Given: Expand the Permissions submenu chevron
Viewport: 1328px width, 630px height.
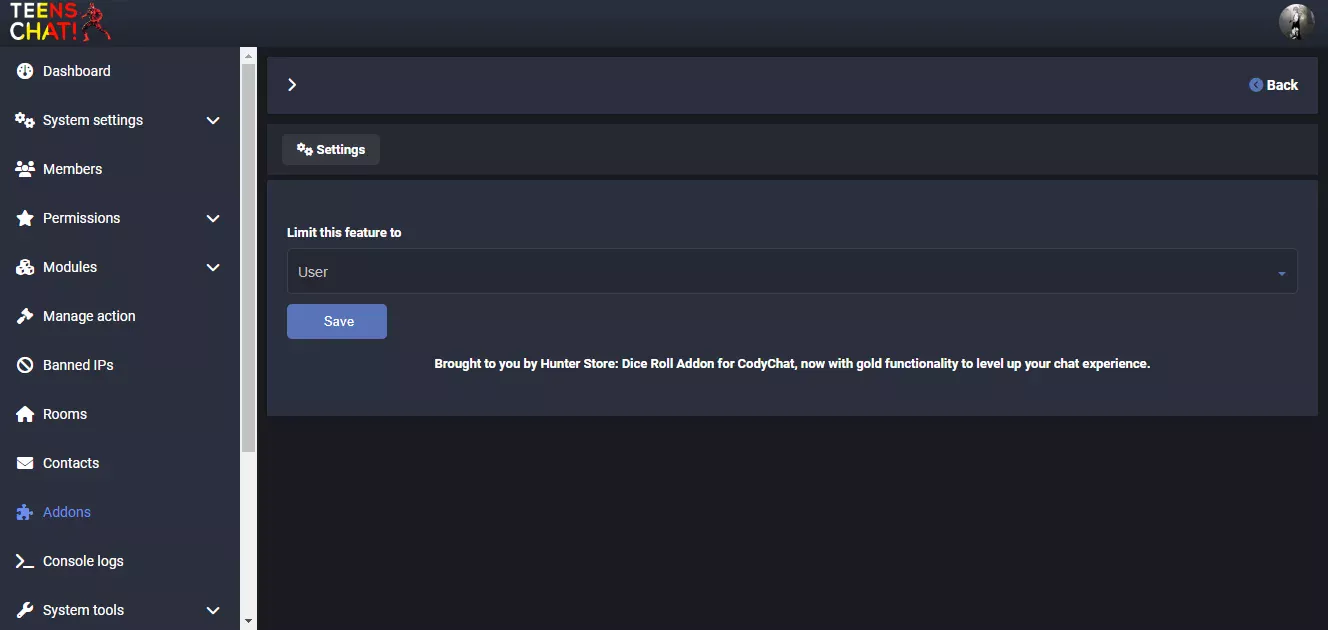Looking at the screenshot, I should point(213,218).
